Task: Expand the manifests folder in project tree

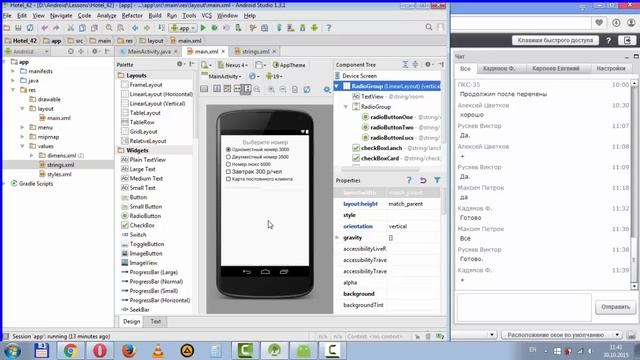Action: point(13,71)
